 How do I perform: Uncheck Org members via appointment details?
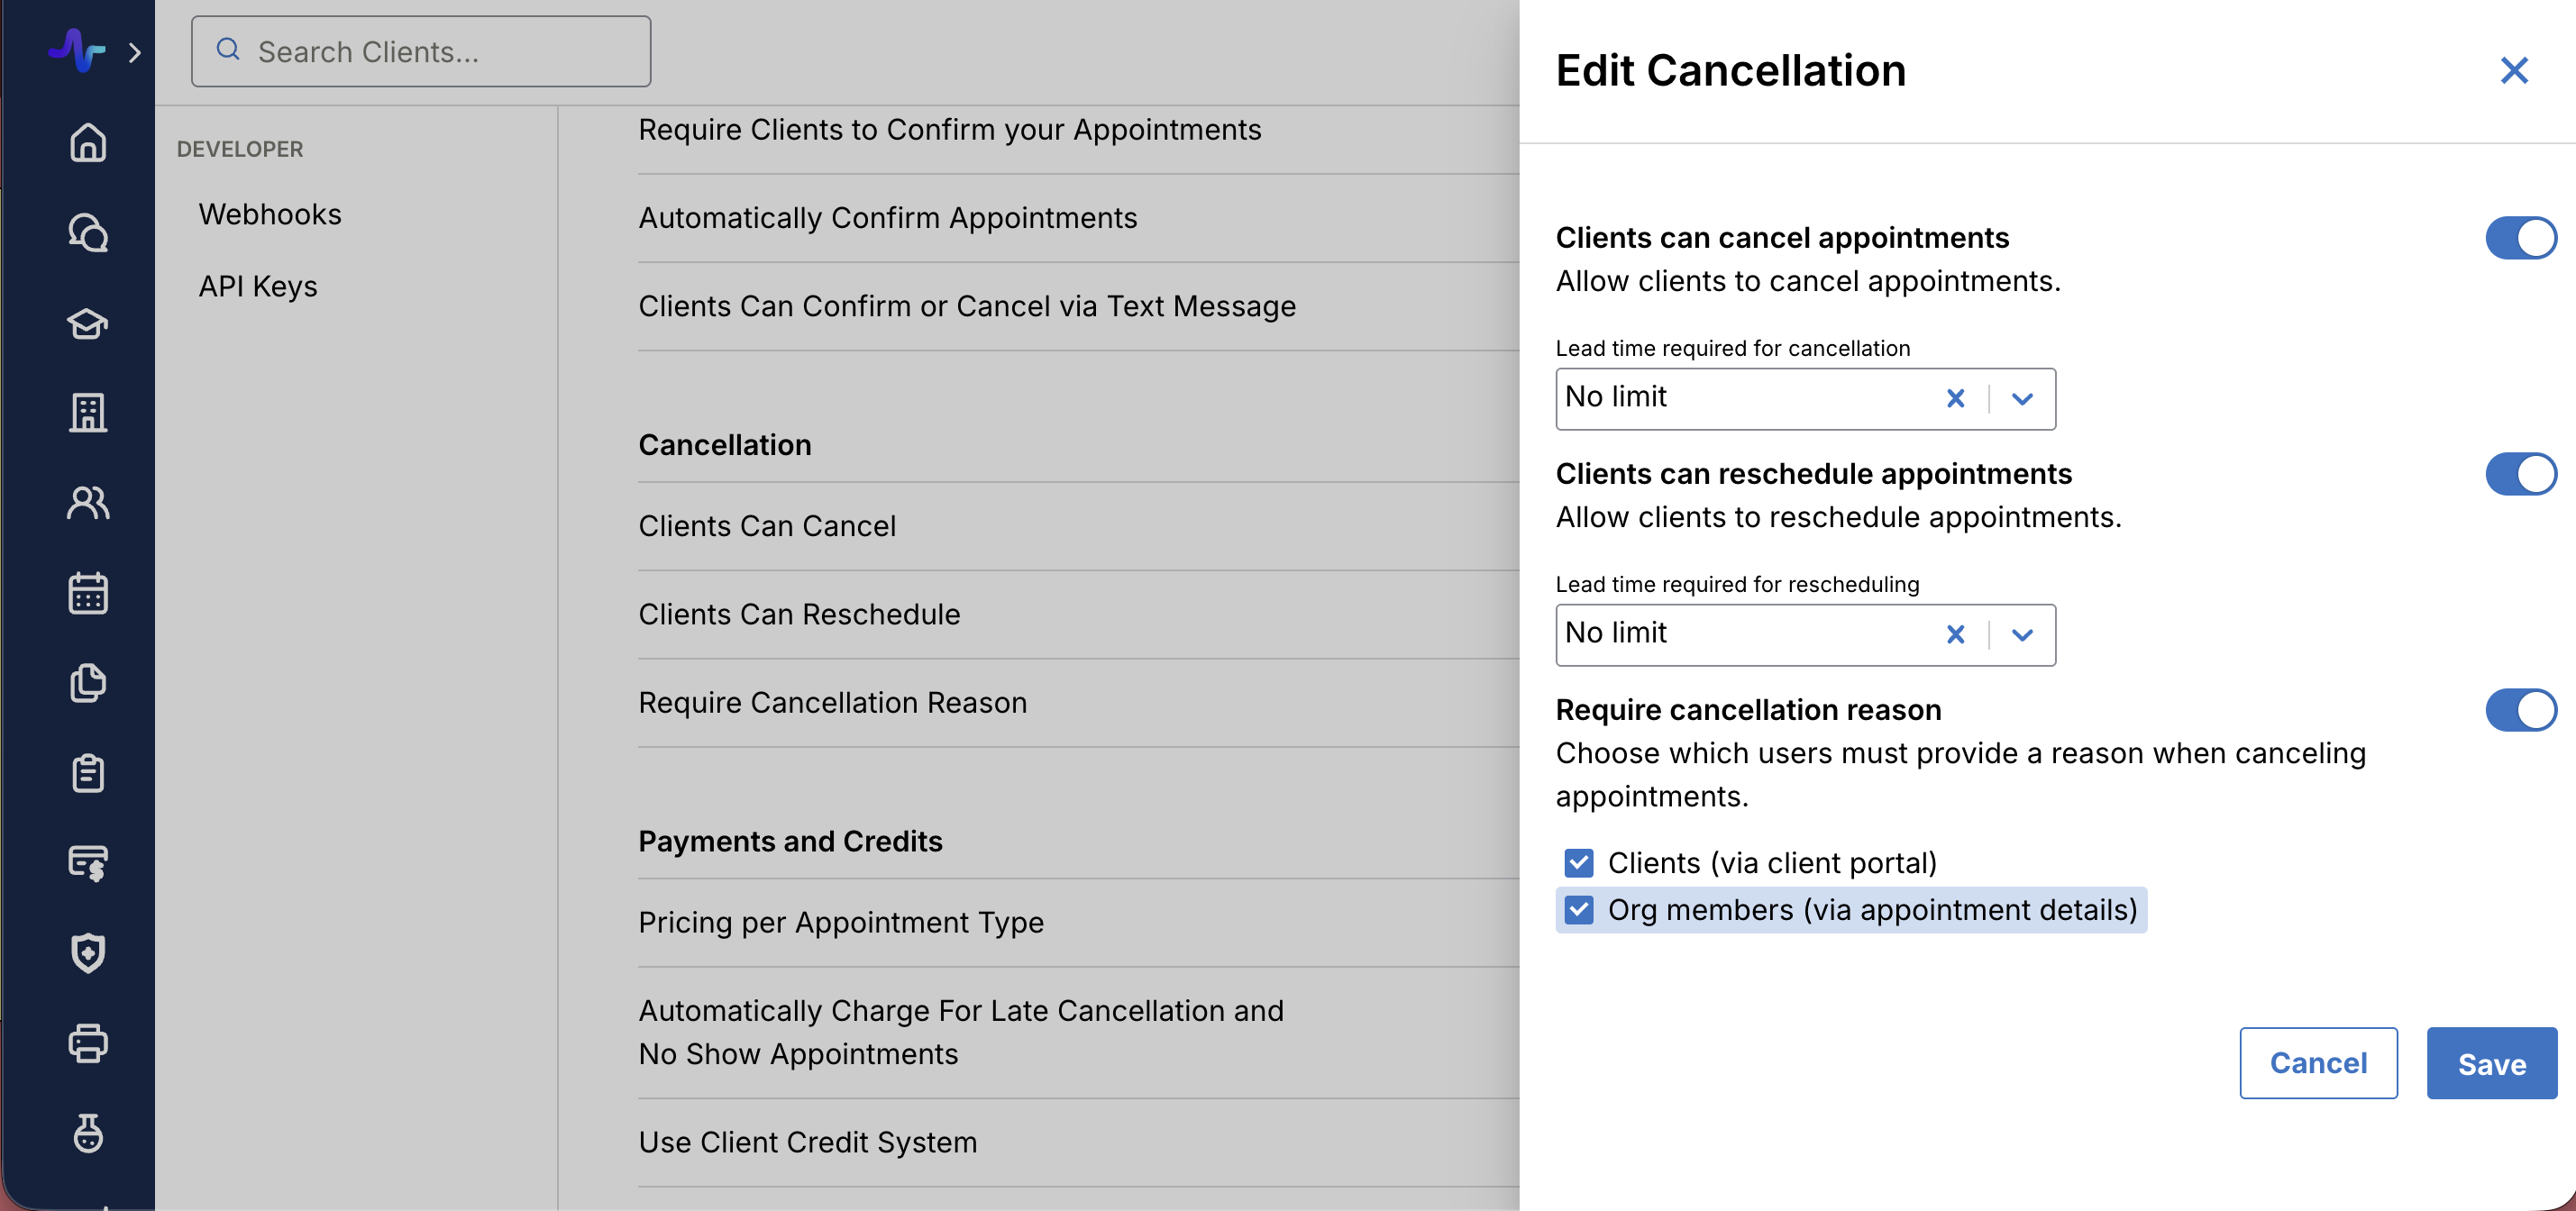point(1579,910)
